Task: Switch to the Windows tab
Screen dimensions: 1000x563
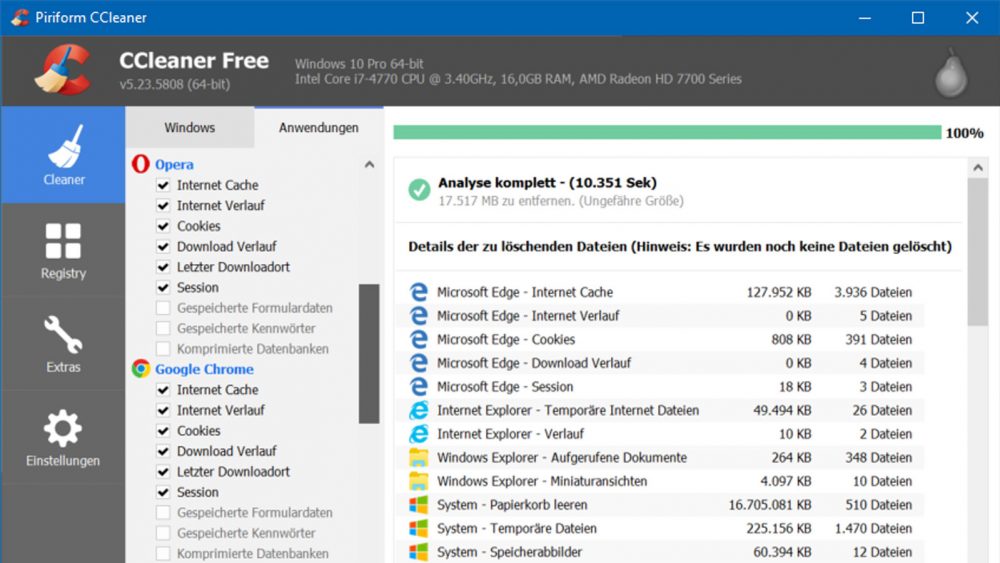Action: pyautogui.click(x=189, y=128)
